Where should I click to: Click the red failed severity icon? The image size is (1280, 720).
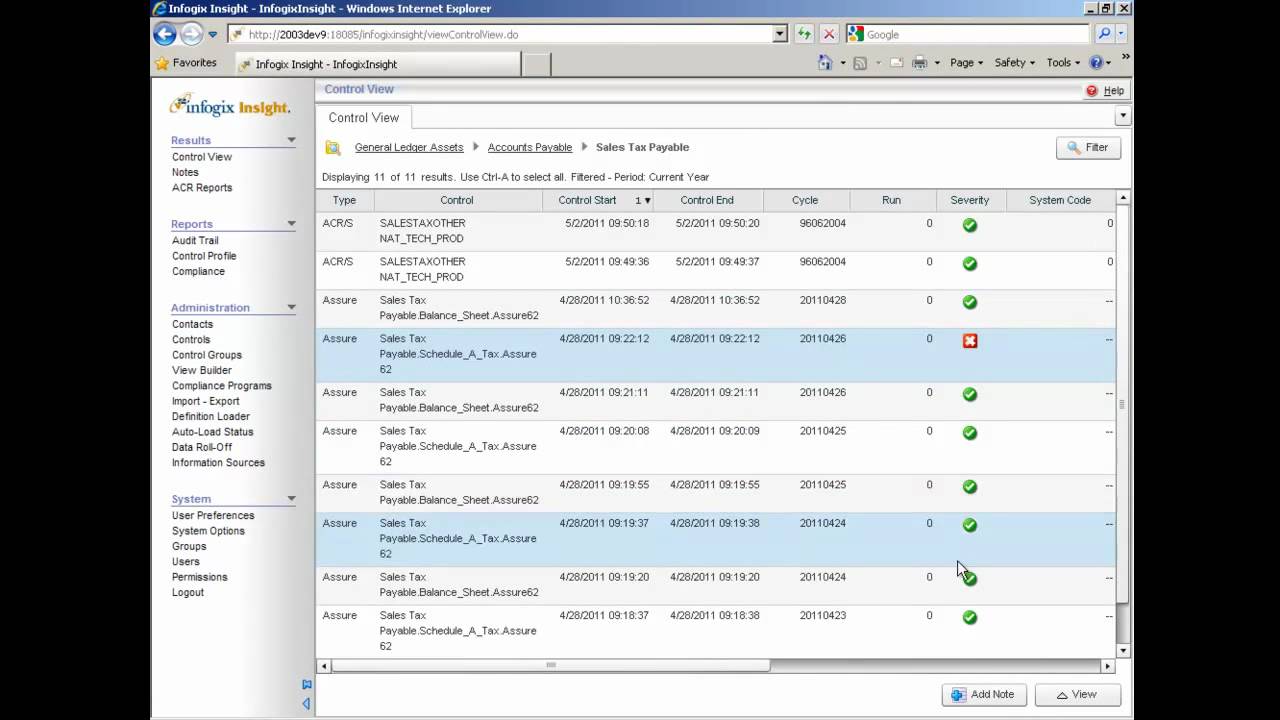[x=969, y=341]
